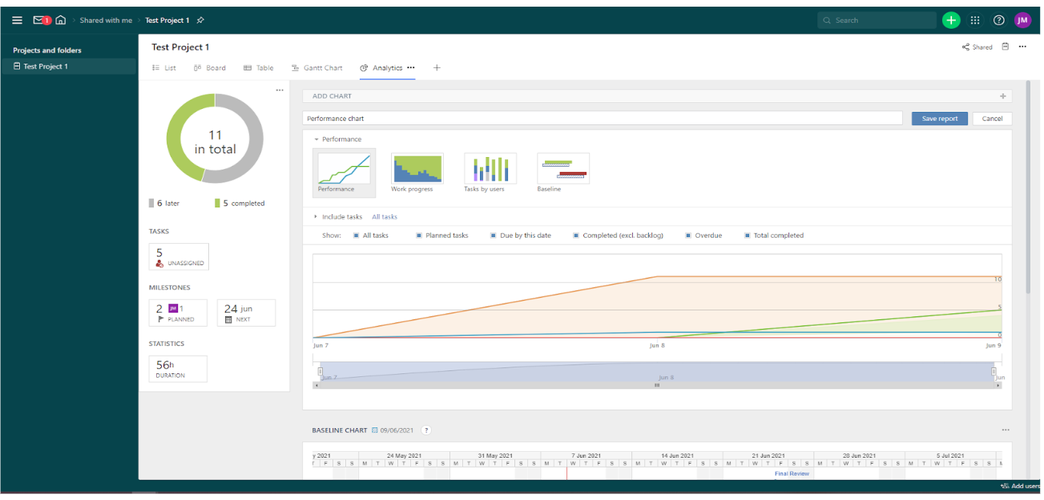Expand the Include tasks option
Image resolution: width=1044 pixels, height=500 pixels.
coord(316,216)
